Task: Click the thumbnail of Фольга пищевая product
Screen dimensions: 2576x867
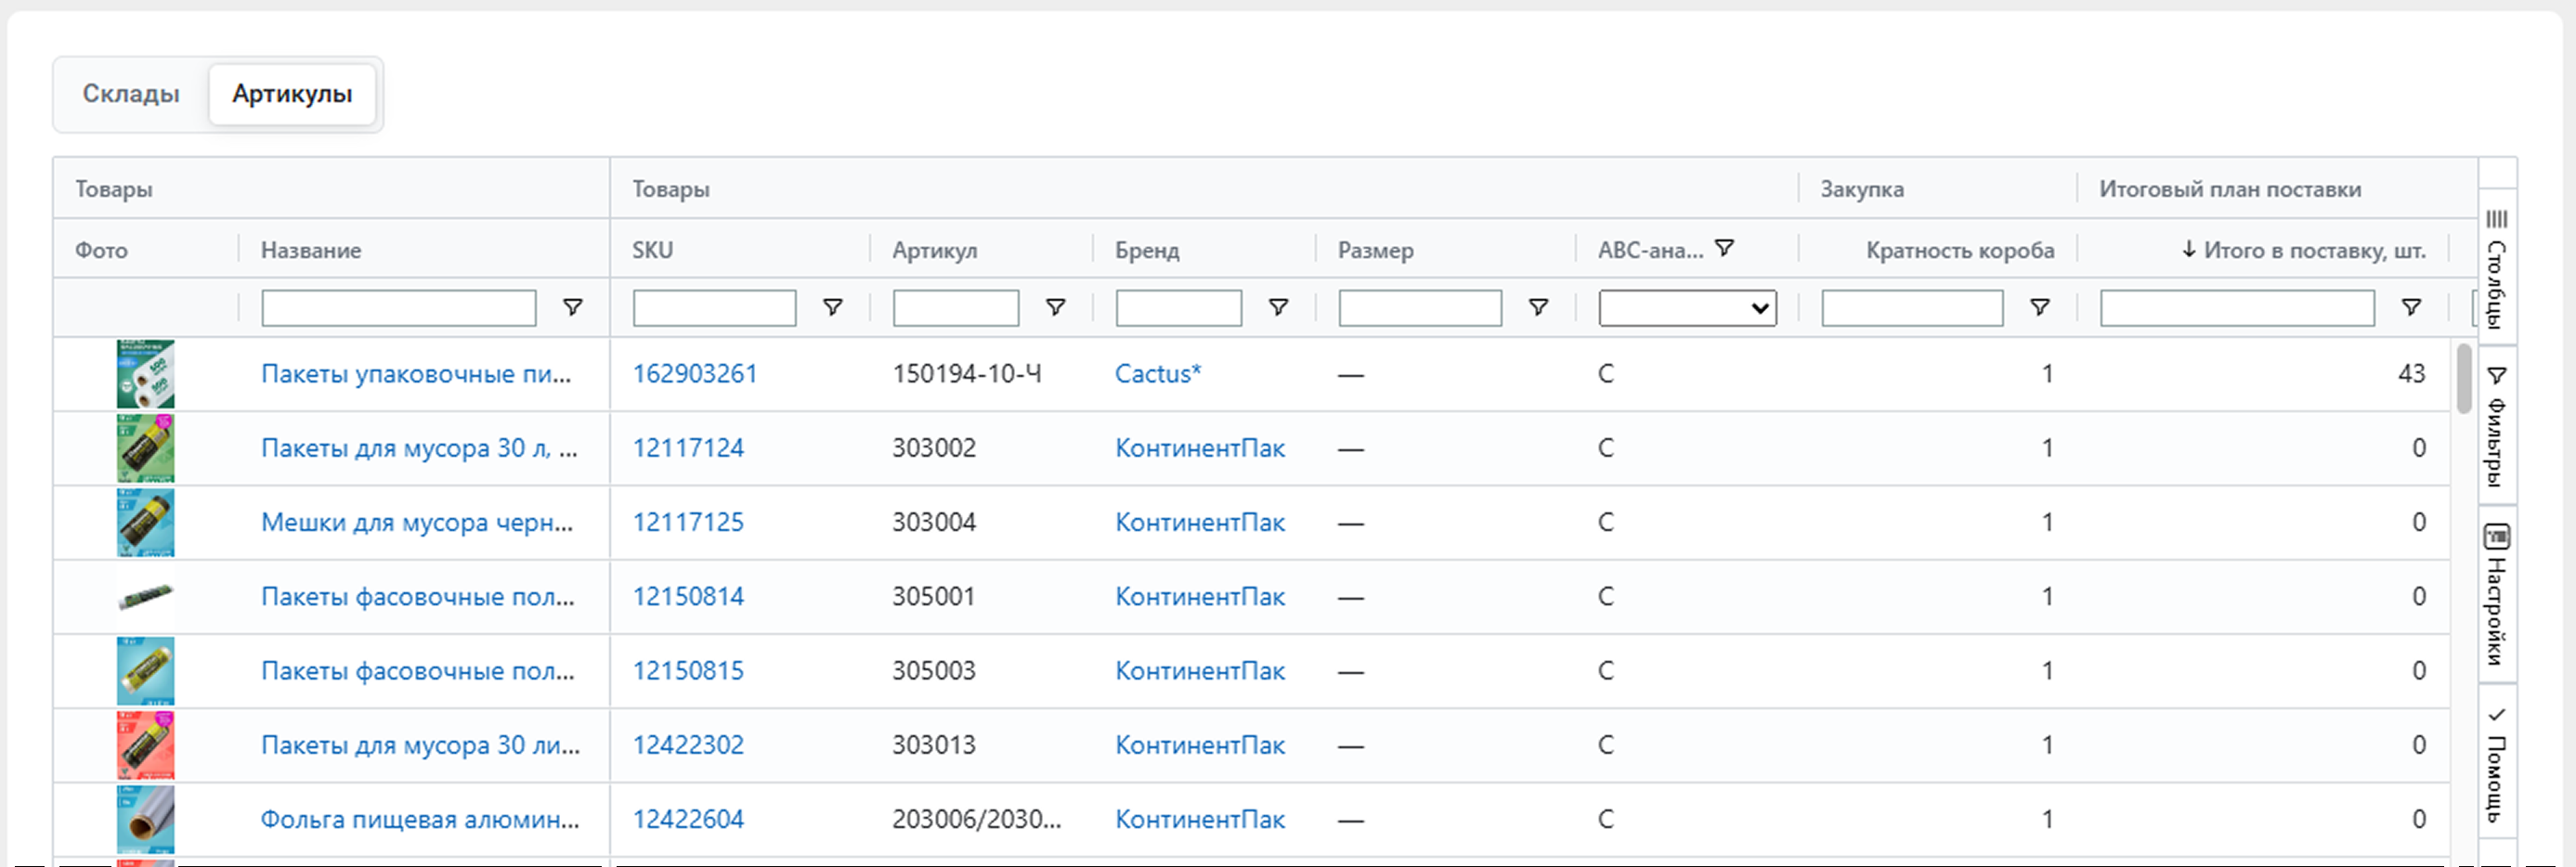Action: pos(145,819)
